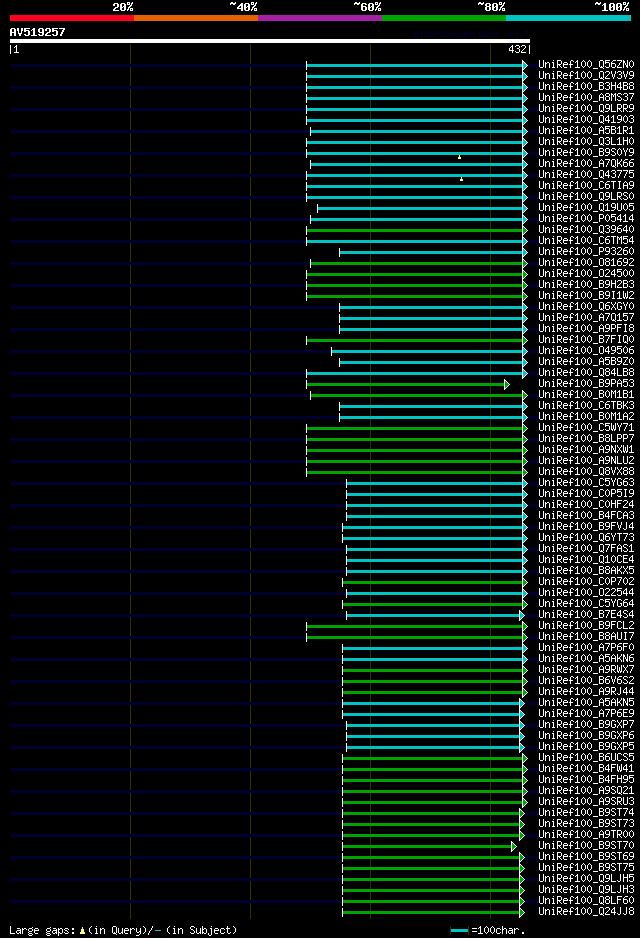Click the cyan bar for UniRef100_Q6YT73
The width and height of the screenshot is (640, 938).
[432, 538]
